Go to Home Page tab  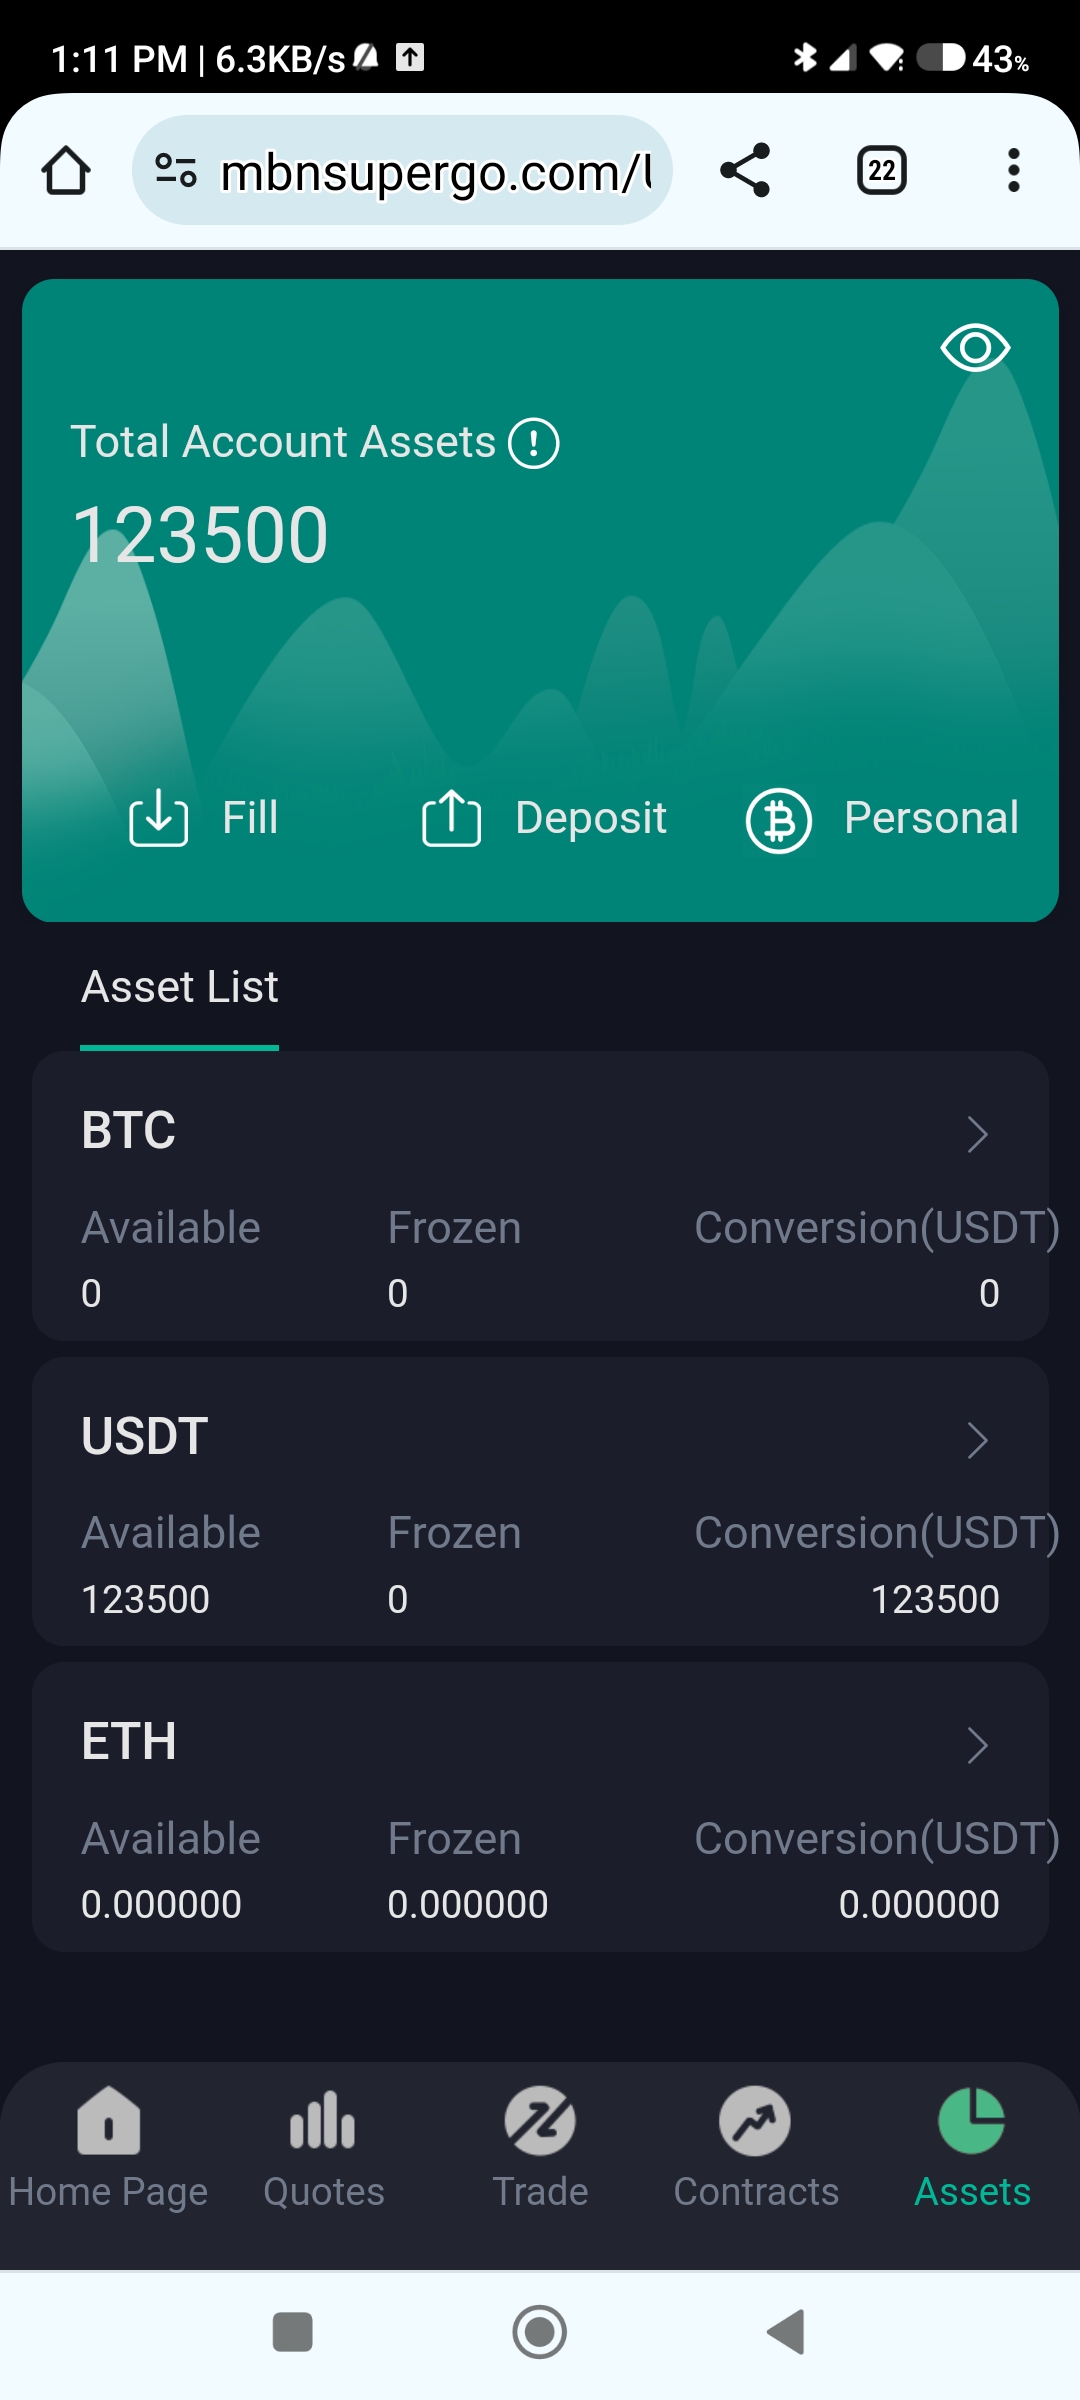tap(108, 2144)
